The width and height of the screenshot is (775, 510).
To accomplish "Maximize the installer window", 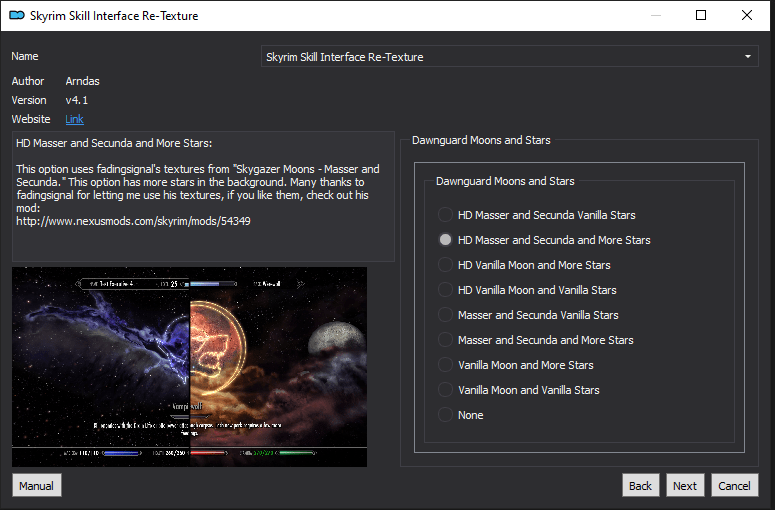I will click(x=701, y=15).
